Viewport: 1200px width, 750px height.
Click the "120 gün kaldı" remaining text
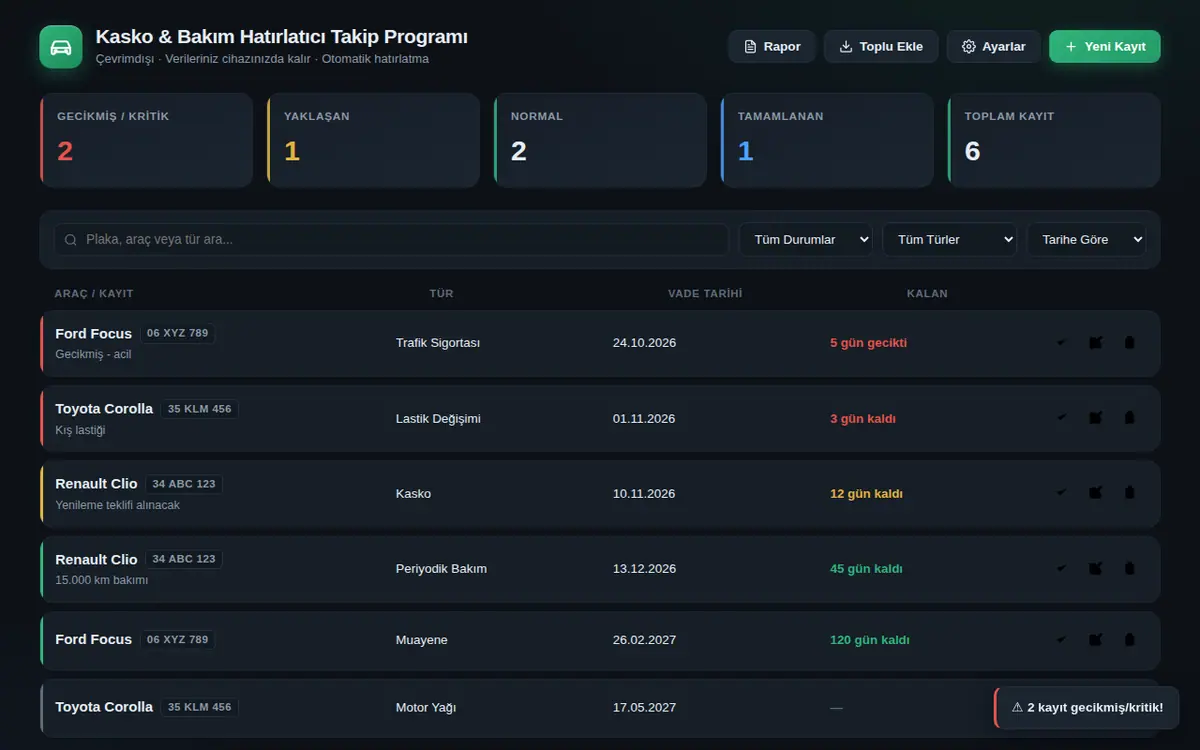pyautogui.click(x=870, y=640)
